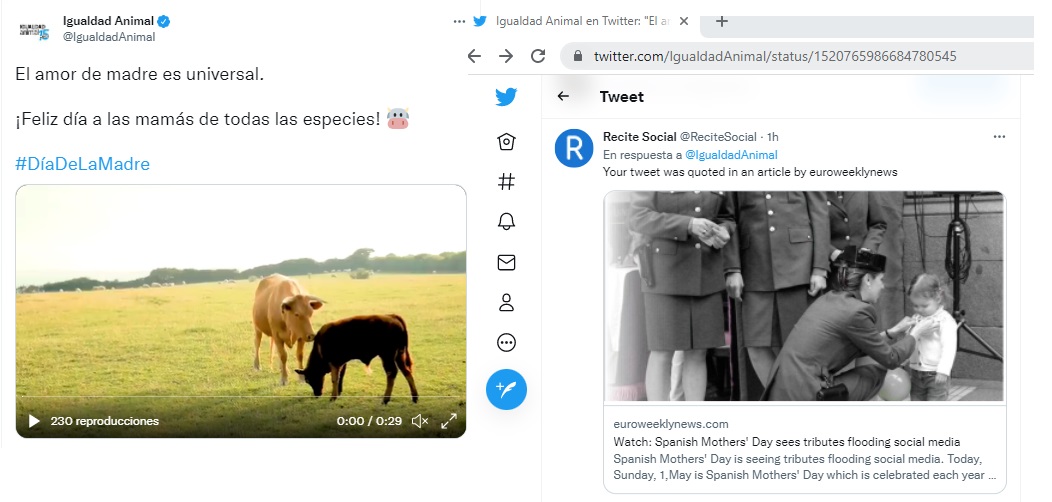Viewport: 1052px width, 502px height.
Task: Open the Explore hashtag icon in sidebar
Action: point(506,181)
